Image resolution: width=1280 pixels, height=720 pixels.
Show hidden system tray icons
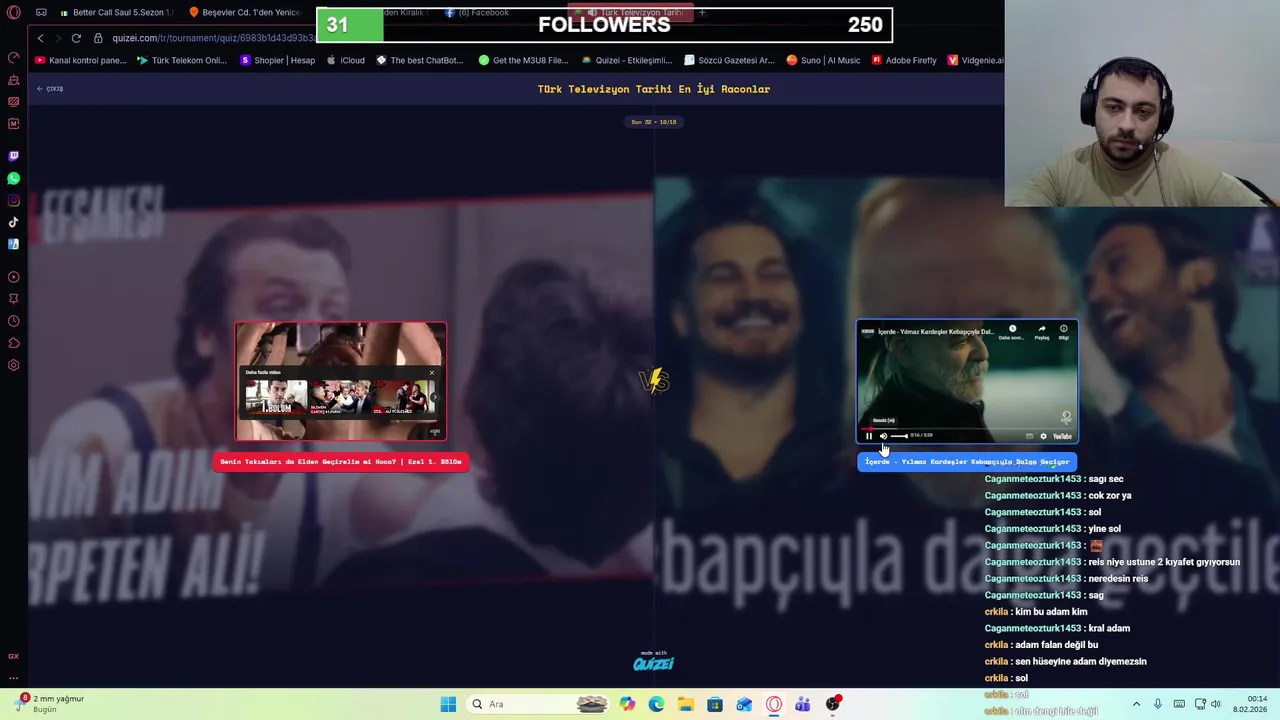pyautogui.click(x=1136, y=704)
